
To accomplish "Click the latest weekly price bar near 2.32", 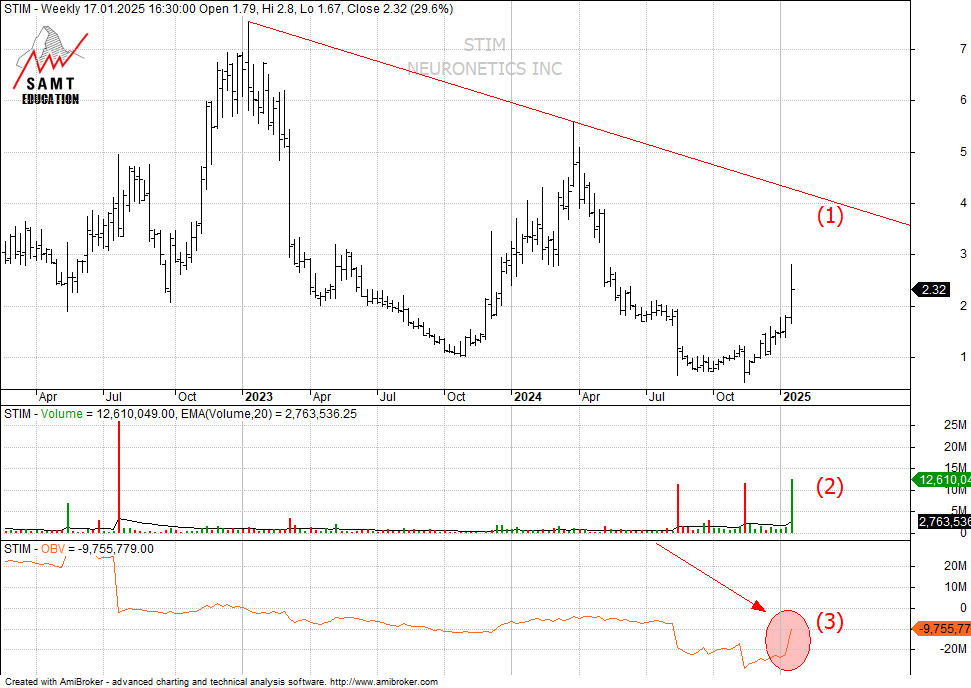I will tap(792, 294).
